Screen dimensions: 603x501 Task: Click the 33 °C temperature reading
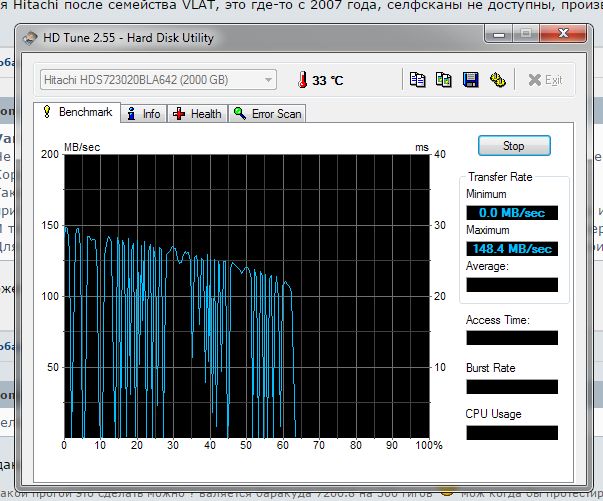tap(327, 80)
